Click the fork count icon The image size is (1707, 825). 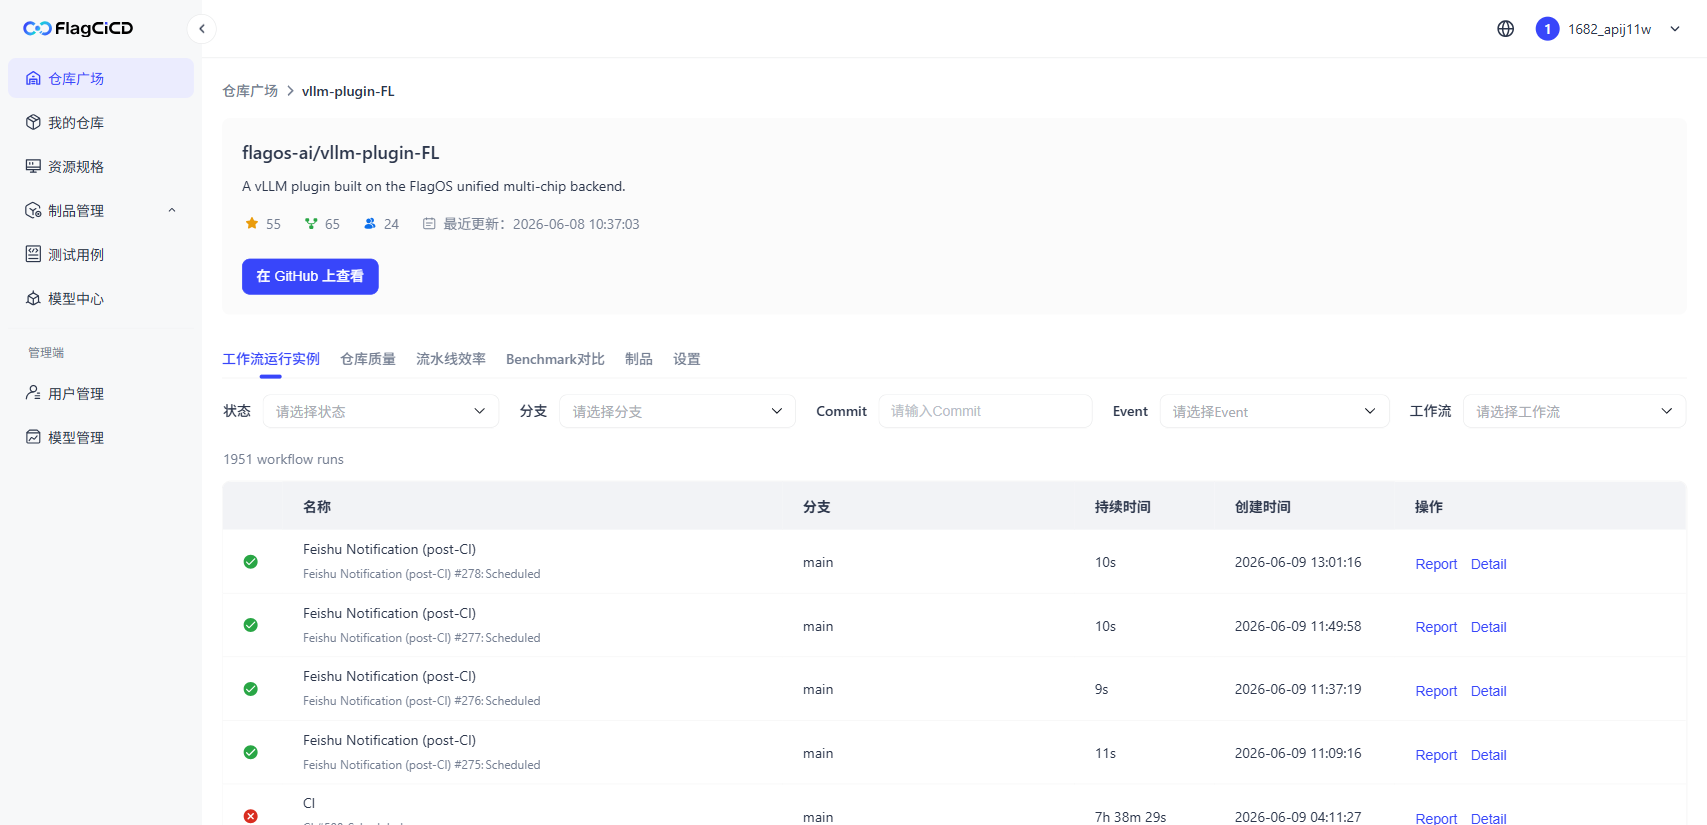click(311, 223)
